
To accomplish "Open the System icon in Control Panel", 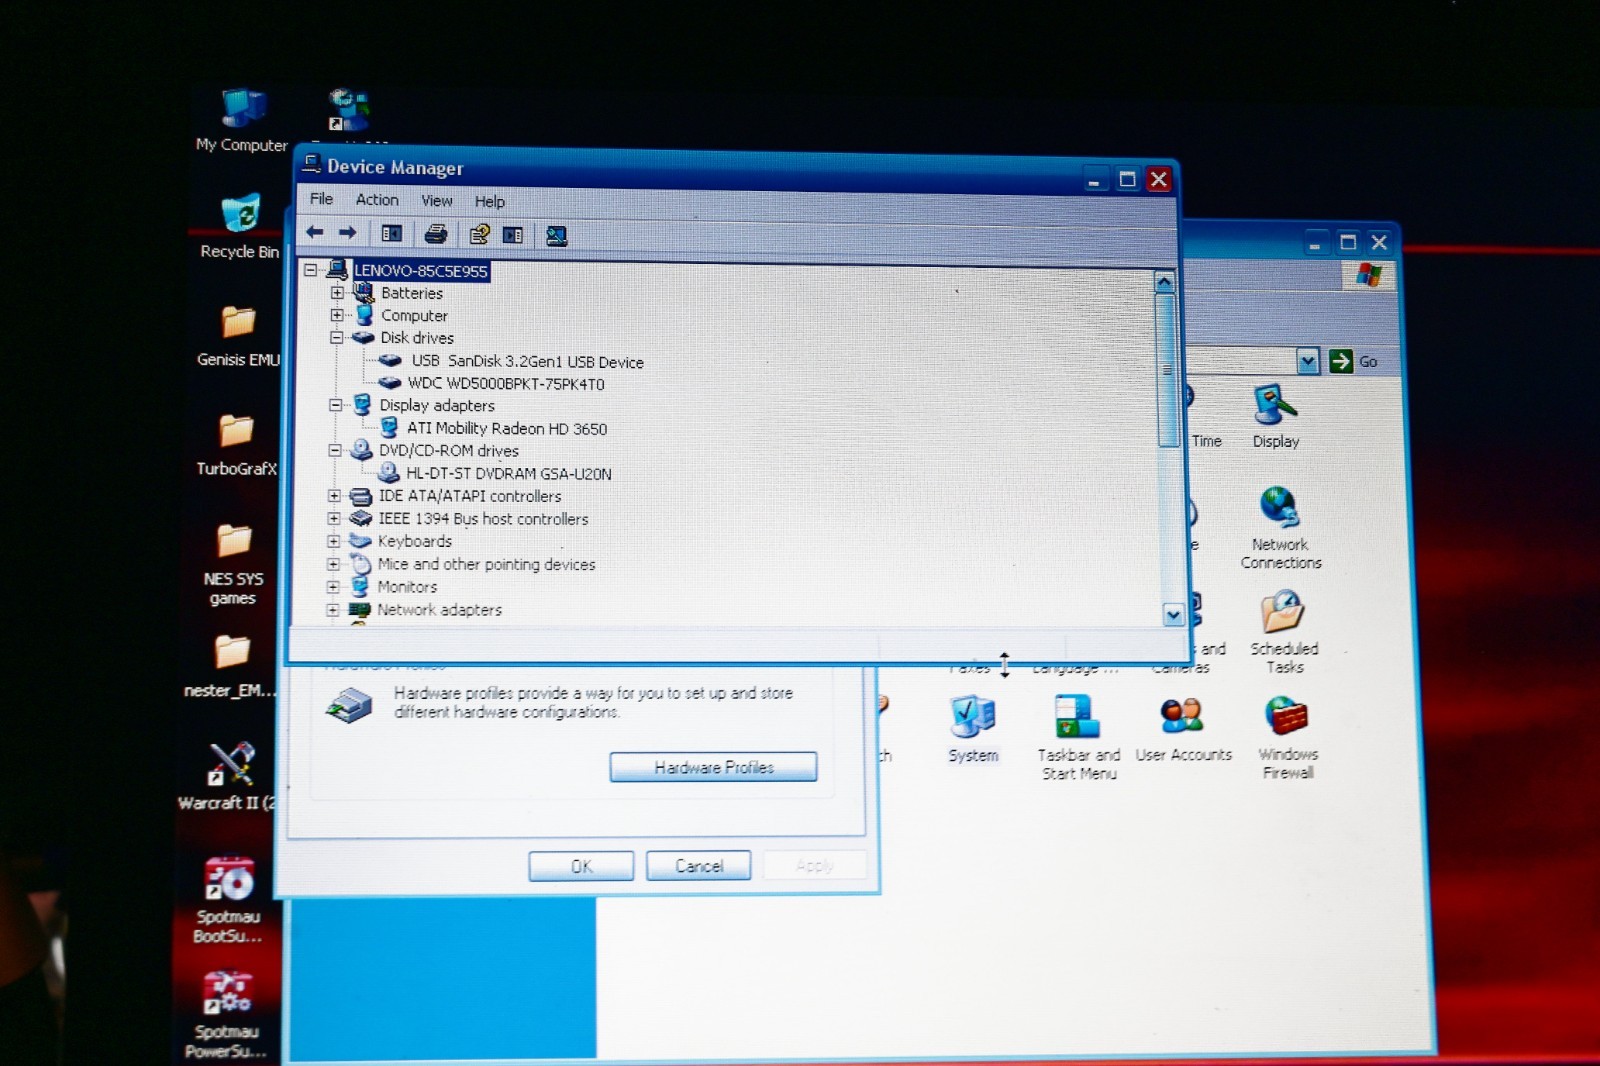I will coord(973,729).
